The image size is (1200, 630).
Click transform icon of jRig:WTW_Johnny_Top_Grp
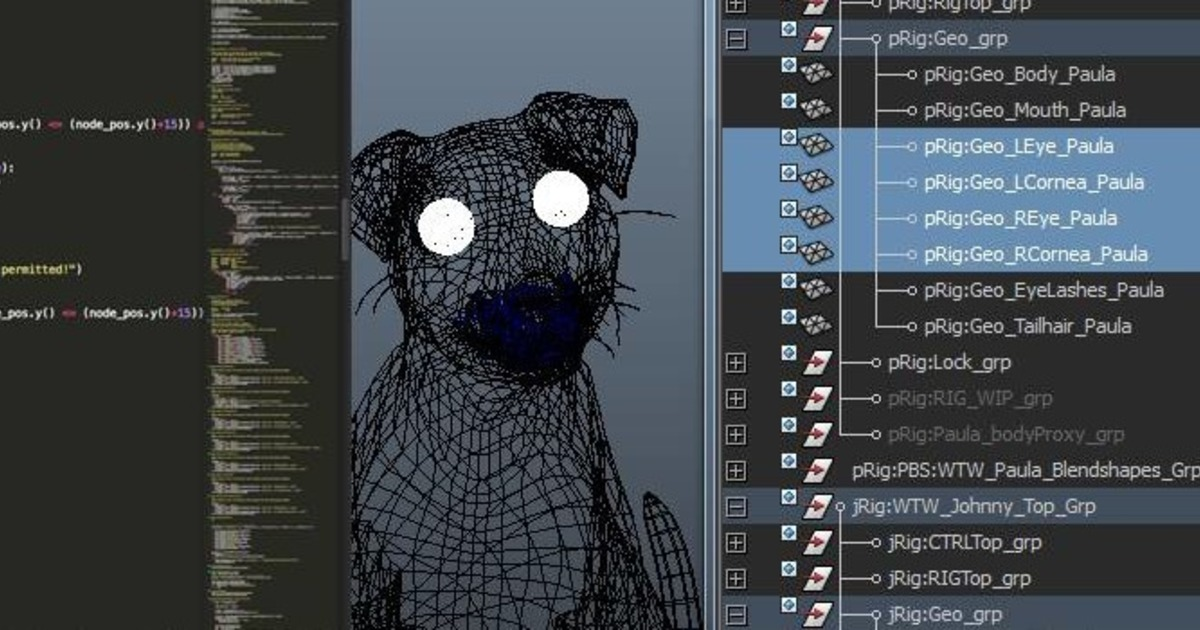point(818,507)
